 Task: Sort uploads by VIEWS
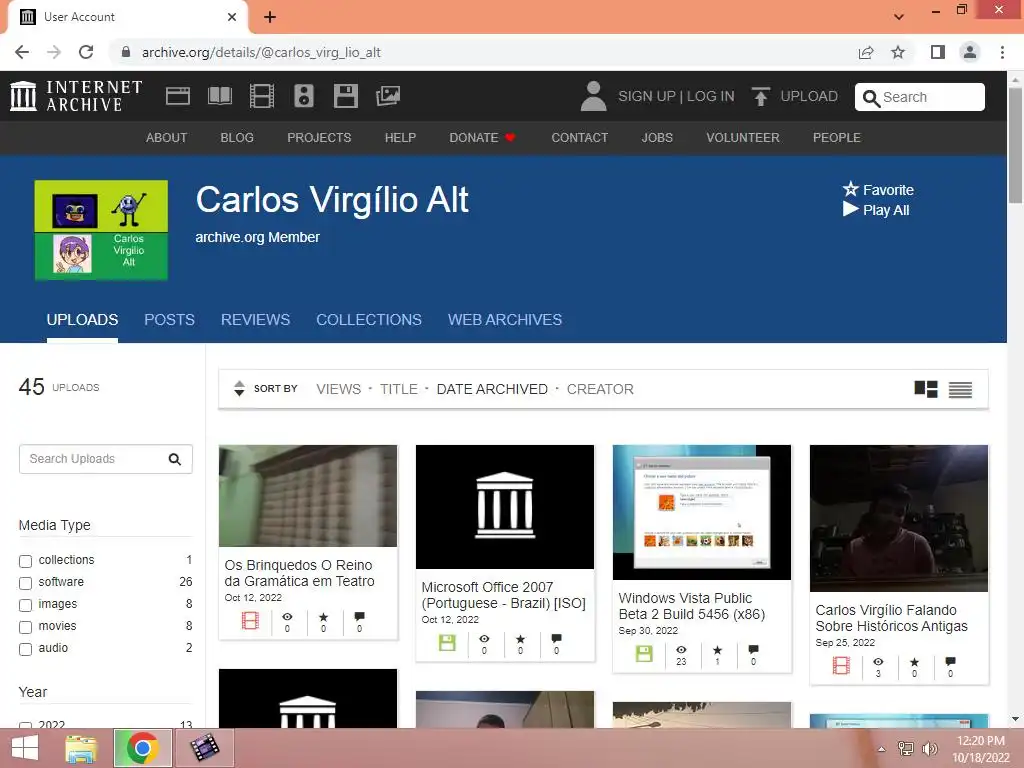point(338,389)
